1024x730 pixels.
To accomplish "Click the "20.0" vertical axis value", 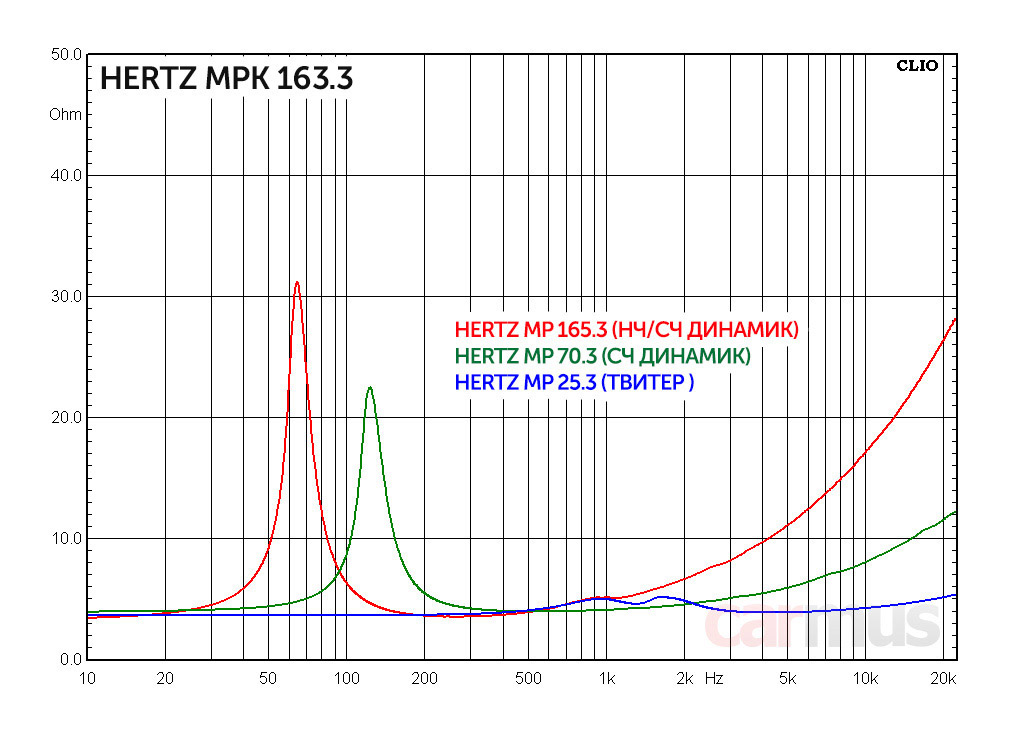I will [x=66, y=417].
